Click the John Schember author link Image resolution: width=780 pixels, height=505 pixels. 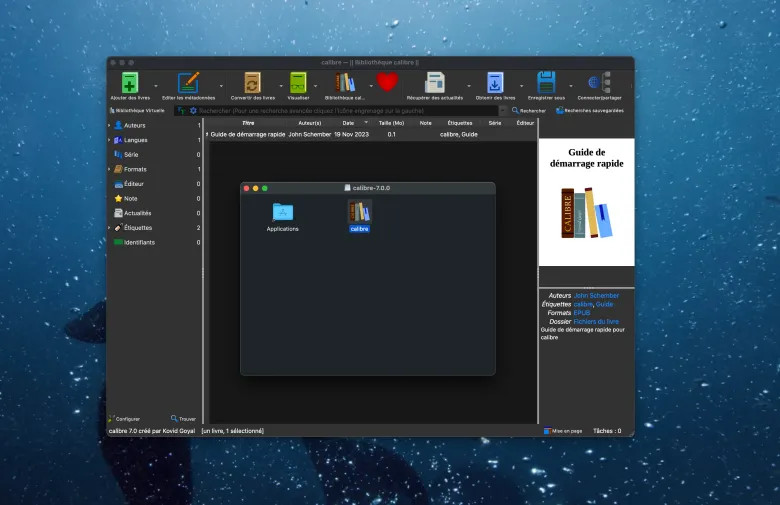pos(596,296)
